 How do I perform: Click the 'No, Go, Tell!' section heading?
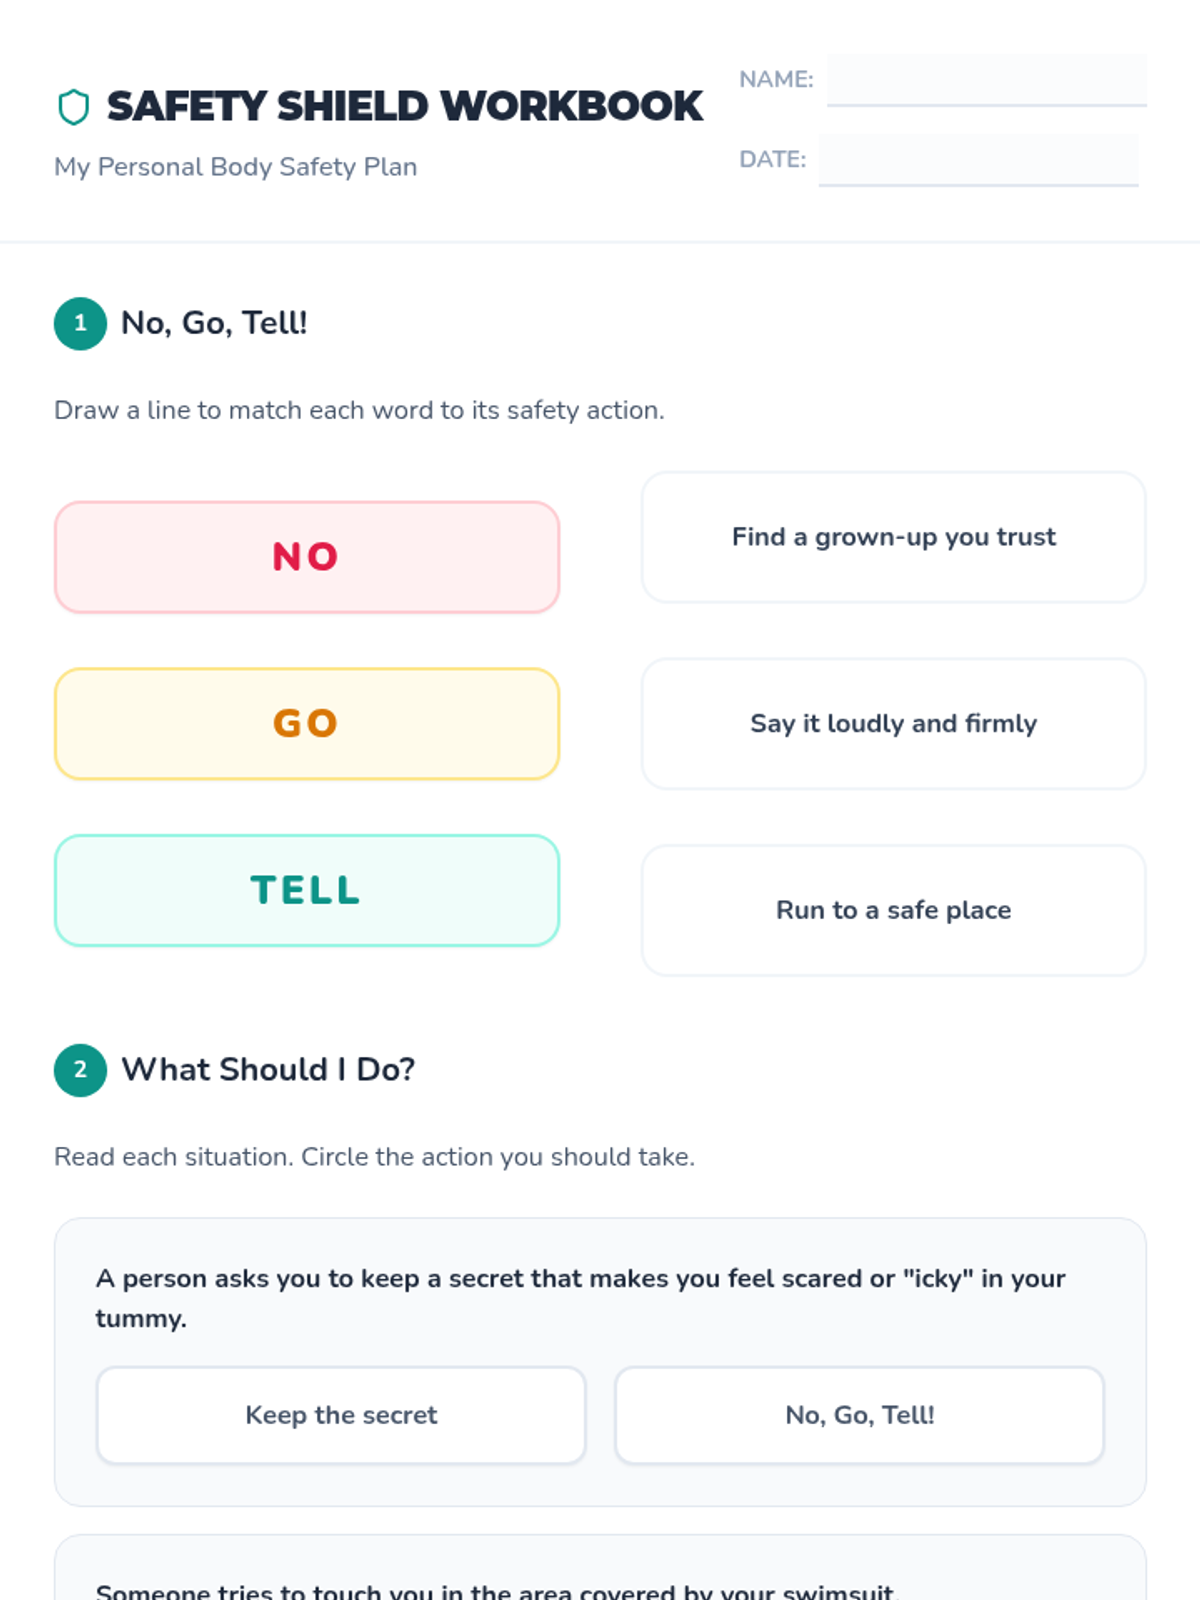click(214, 323)
